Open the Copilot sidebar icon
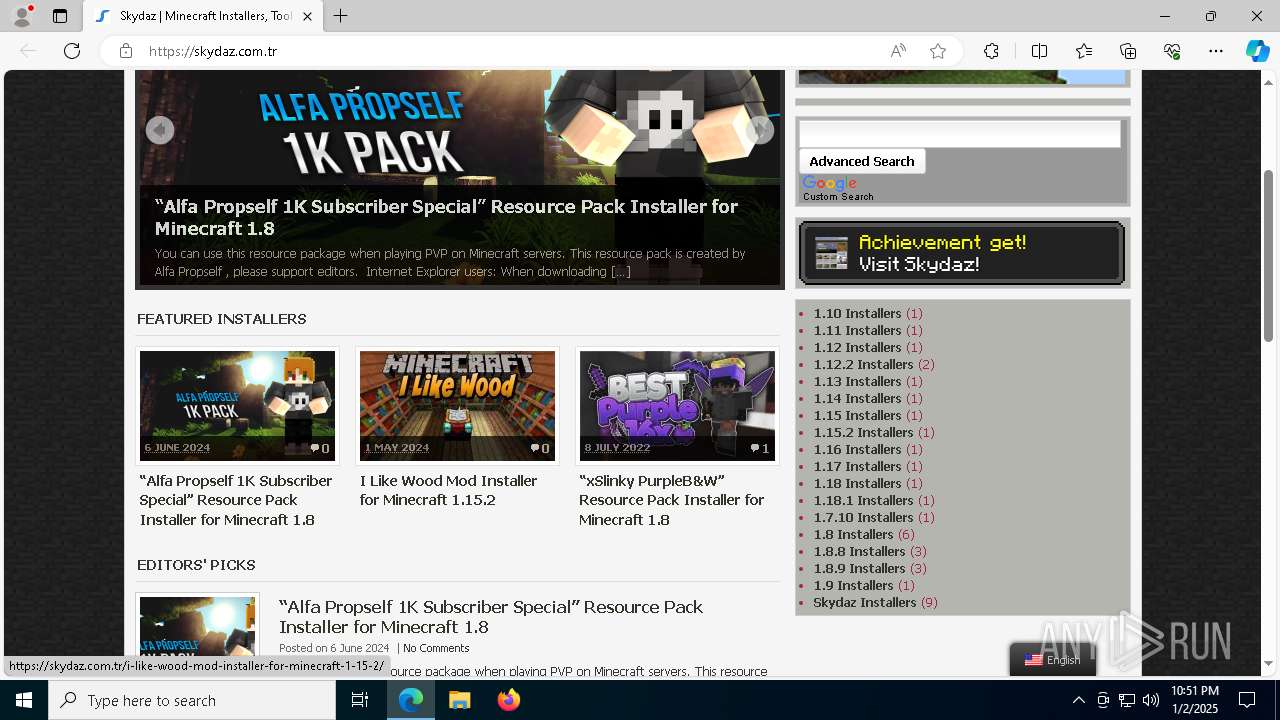This screenshot has width=1280, height=720. click(1257, 51)
